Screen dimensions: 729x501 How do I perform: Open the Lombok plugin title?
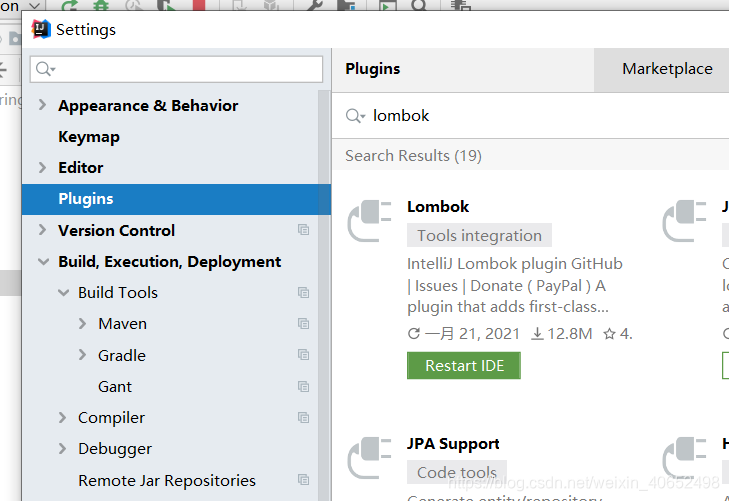coord(438,206)
